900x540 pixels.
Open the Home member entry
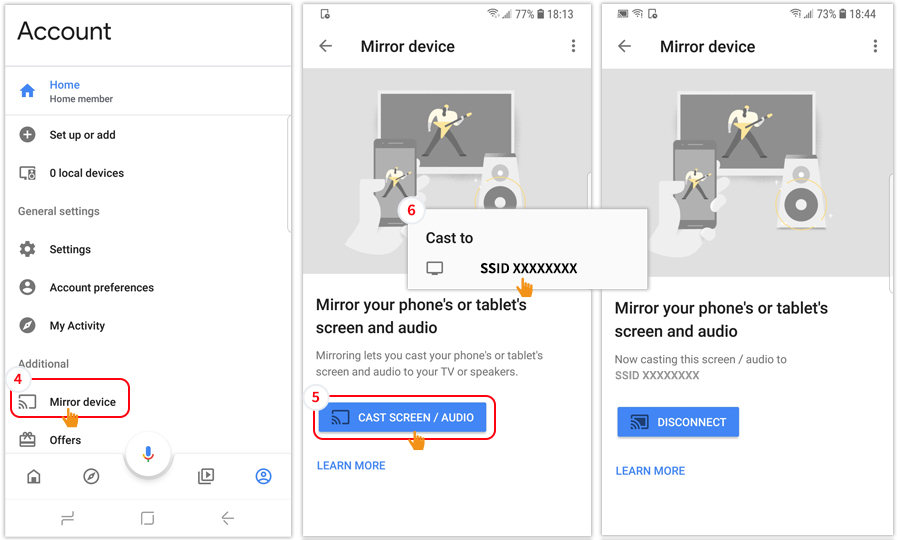tap(148, 91)
